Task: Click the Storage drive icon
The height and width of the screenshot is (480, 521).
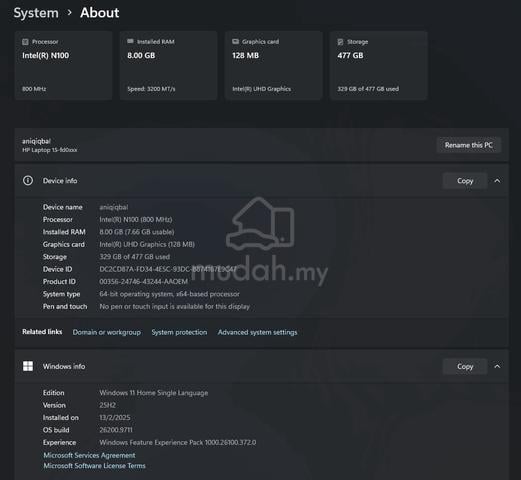Action: pos(340,42)
